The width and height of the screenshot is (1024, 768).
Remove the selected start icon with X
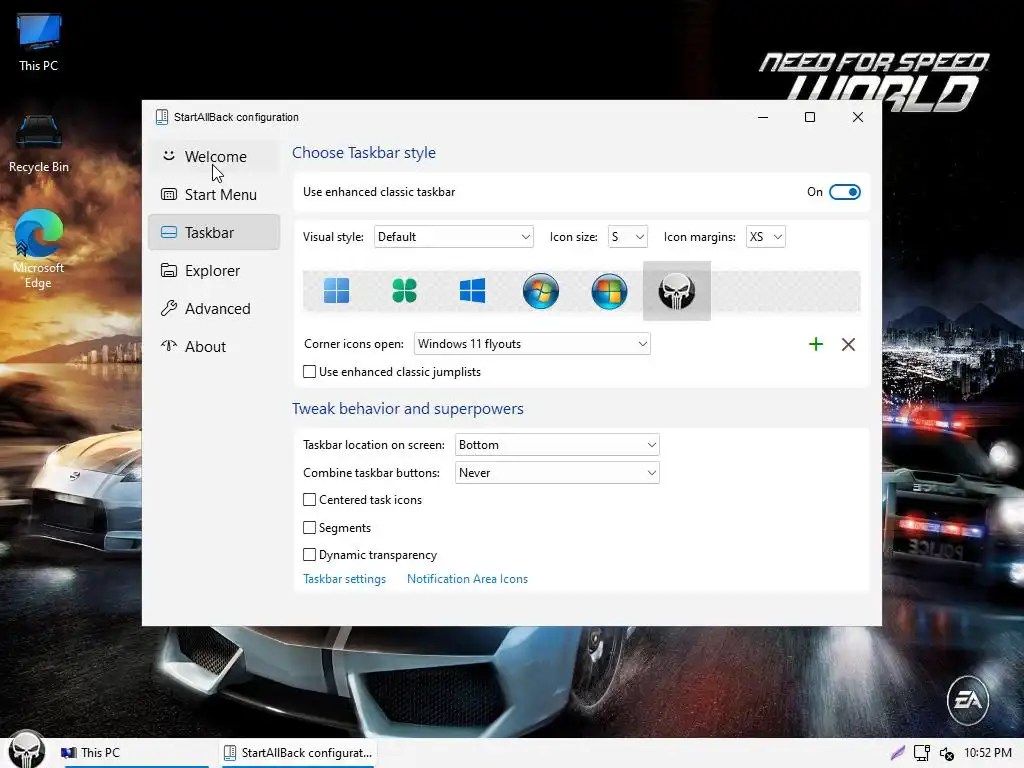(848, 344)
